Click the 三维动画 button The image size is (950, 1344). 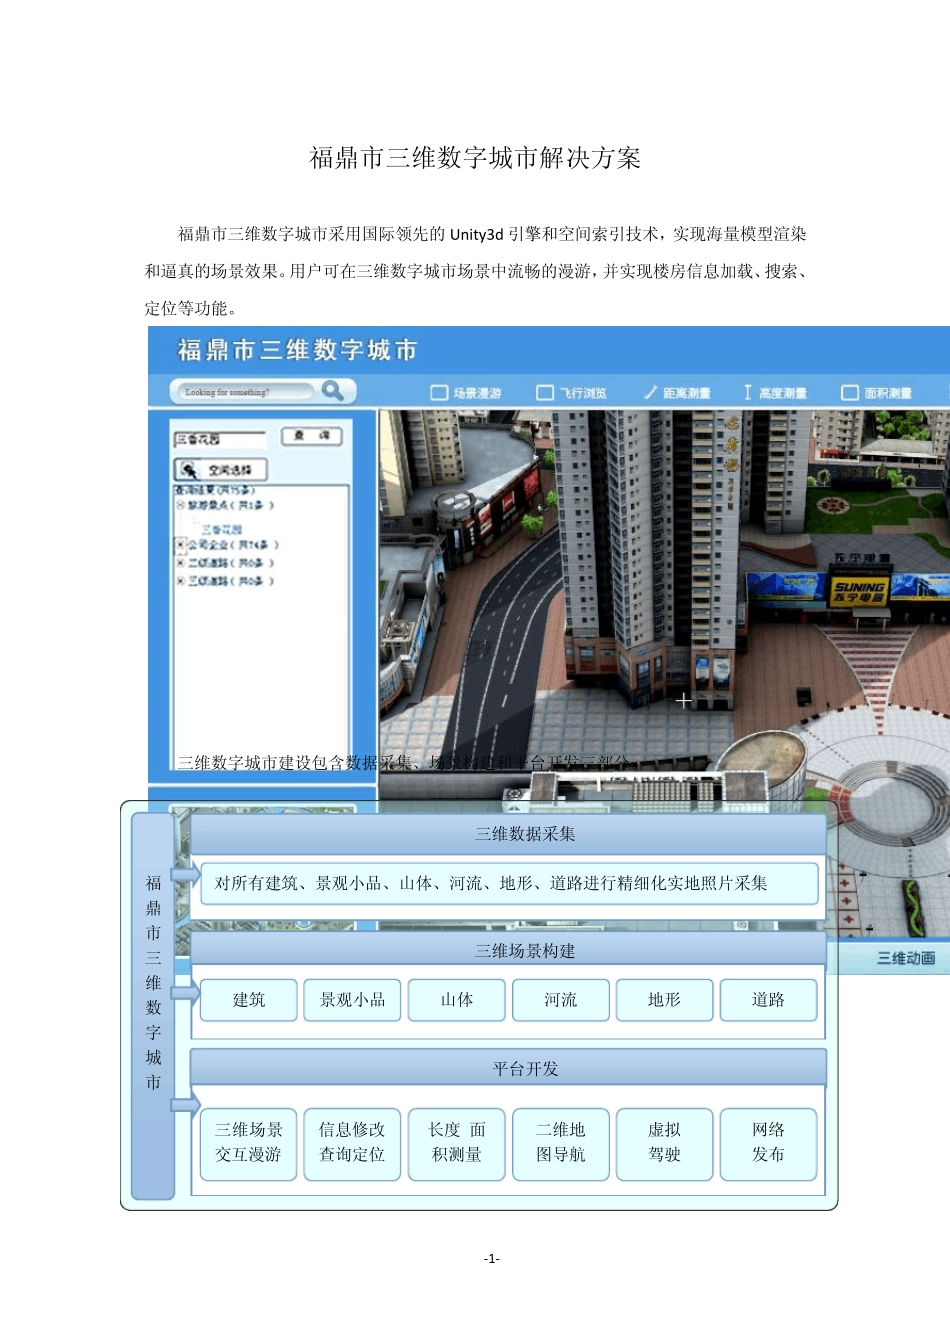906,958
